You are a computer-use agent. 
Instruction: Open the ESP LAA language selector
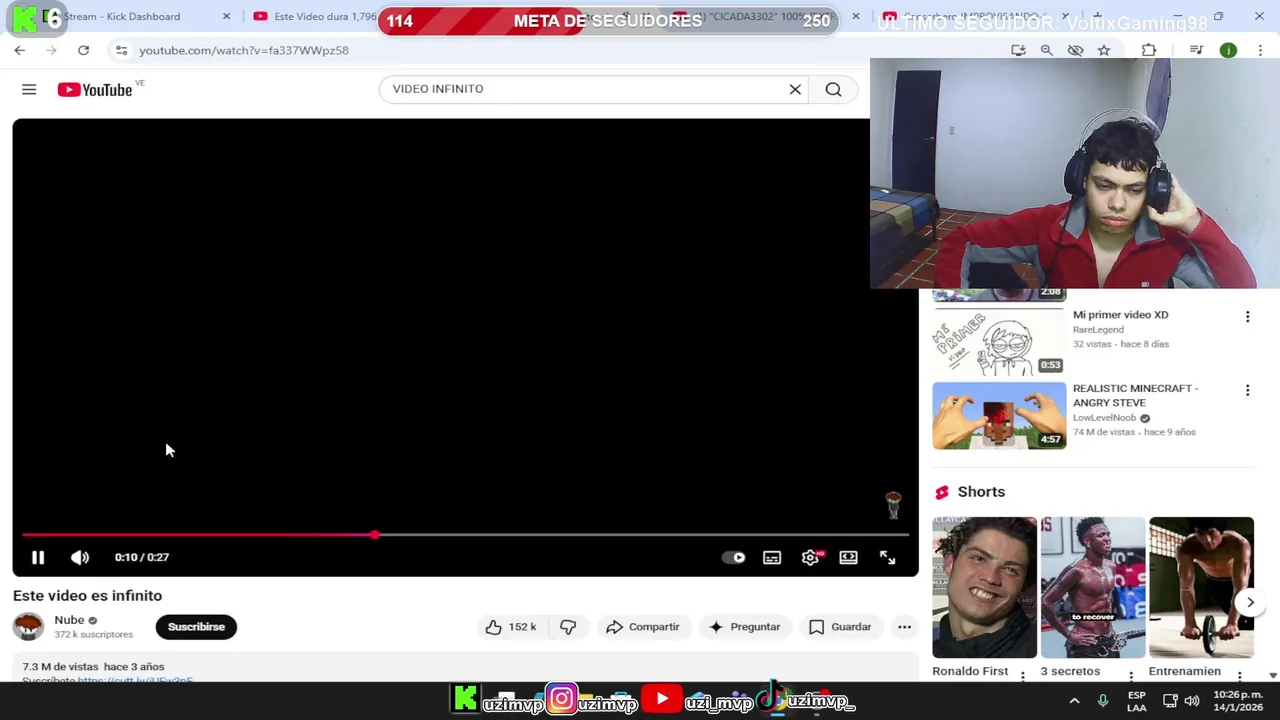pyautogui.click(x=1137, y=701)
